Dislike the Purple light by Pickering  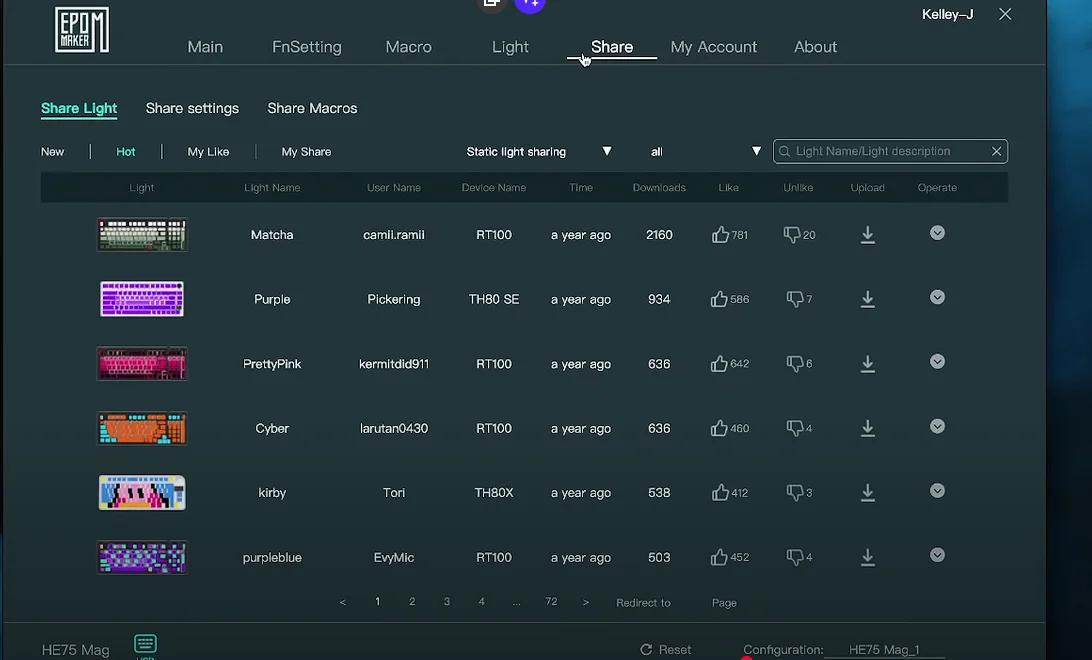[795, 299]
